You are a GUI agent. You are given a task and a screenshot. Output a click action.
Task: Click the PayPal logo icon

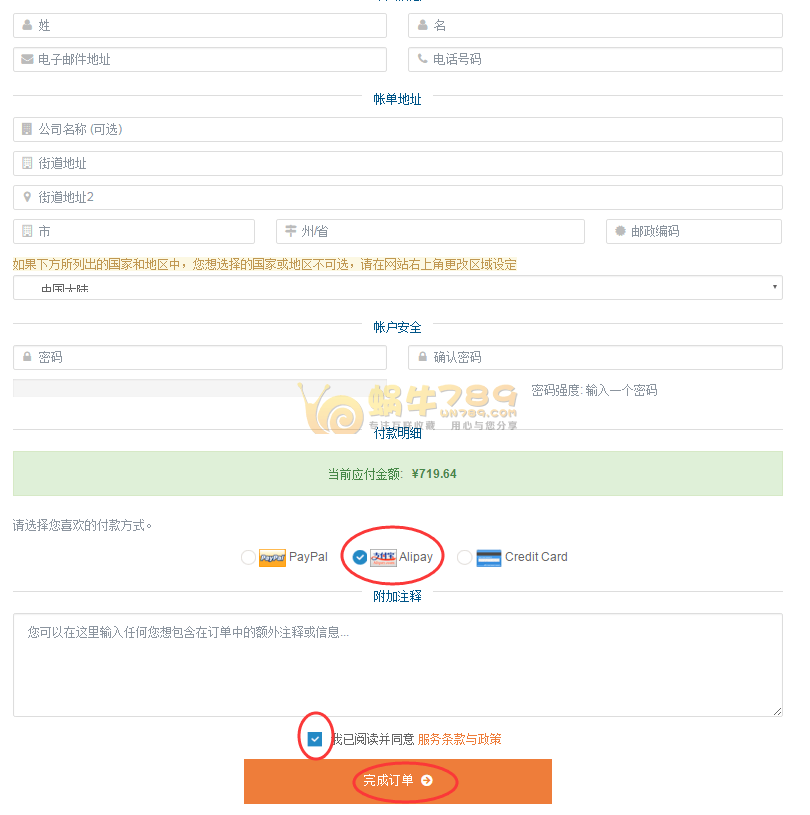(x=272, y=557)
